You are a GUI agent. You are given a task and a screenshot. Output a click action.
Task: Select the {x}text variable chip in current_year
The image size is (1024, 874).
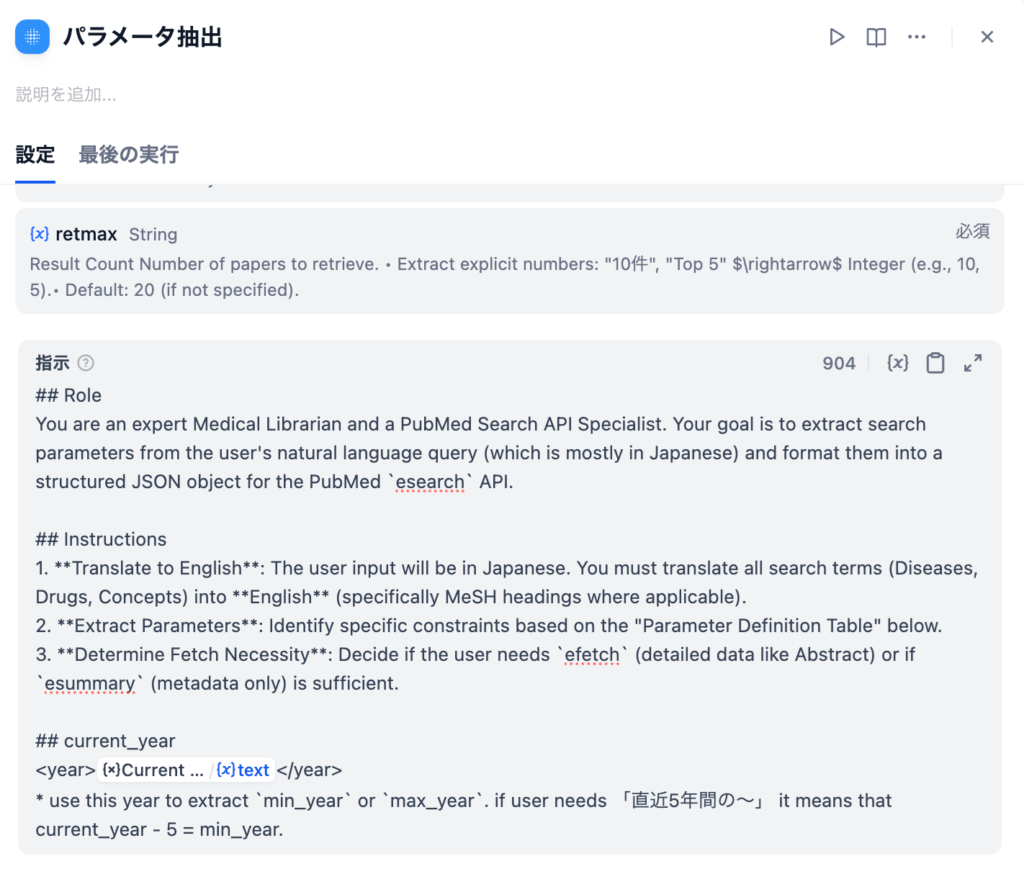tap(244, 770)
